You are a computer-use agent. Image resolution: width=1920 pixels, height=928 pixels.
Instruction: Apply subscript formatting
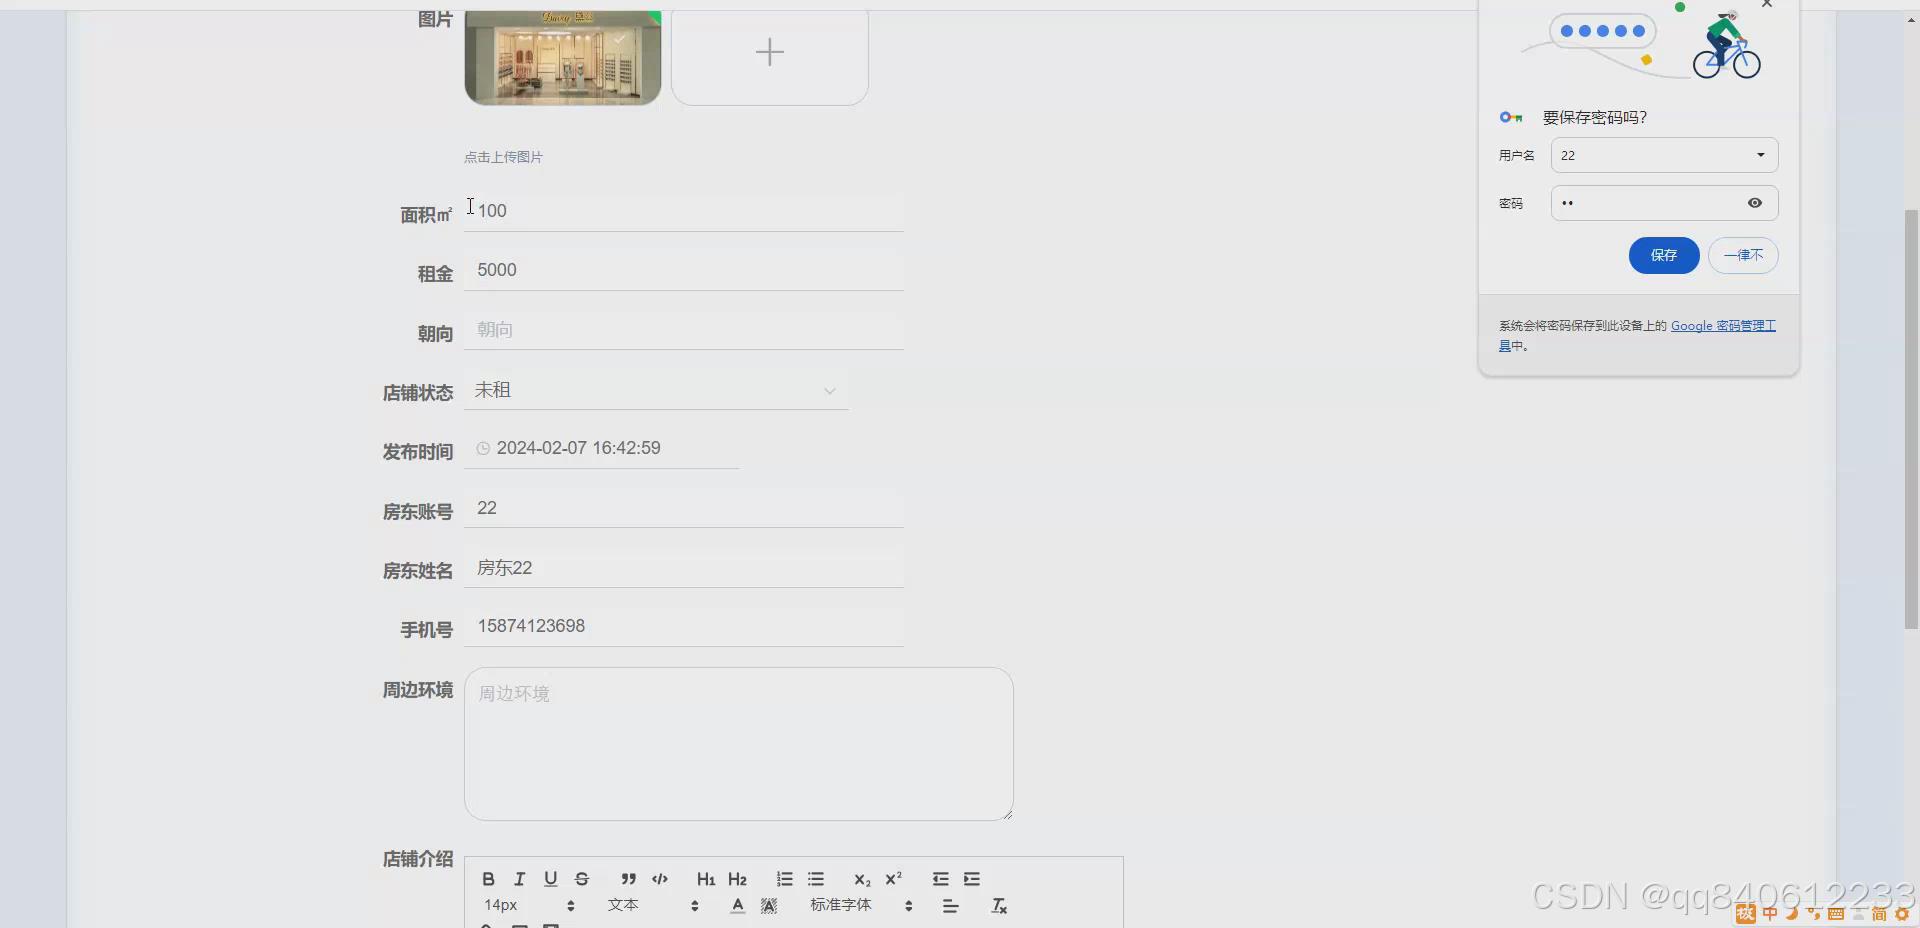(x=862, y=879)
